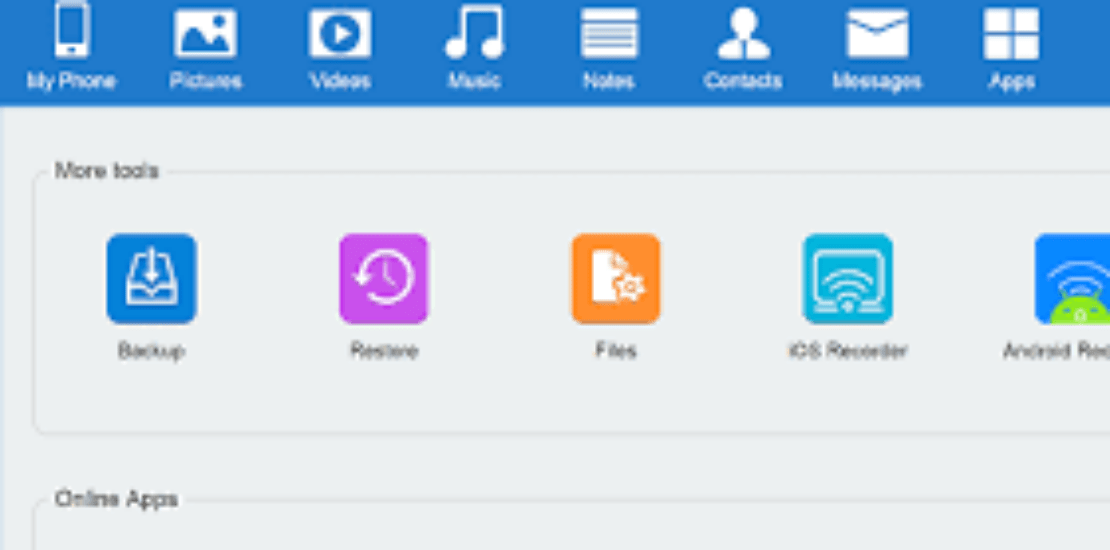
Task: Launch the orange Files tool icon
Action: point(616,279)
